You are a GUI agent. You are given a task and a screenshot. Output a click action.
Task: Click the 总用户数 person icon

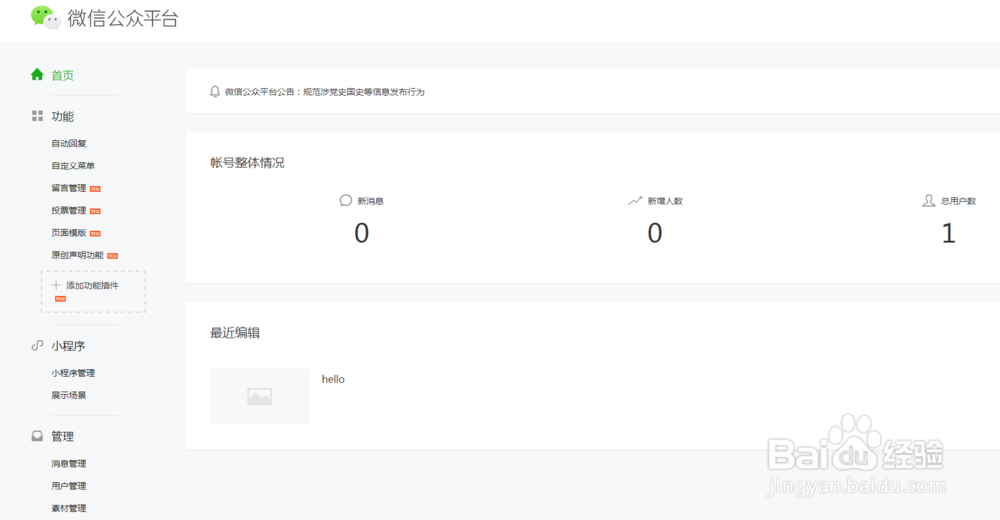[929, 200]
